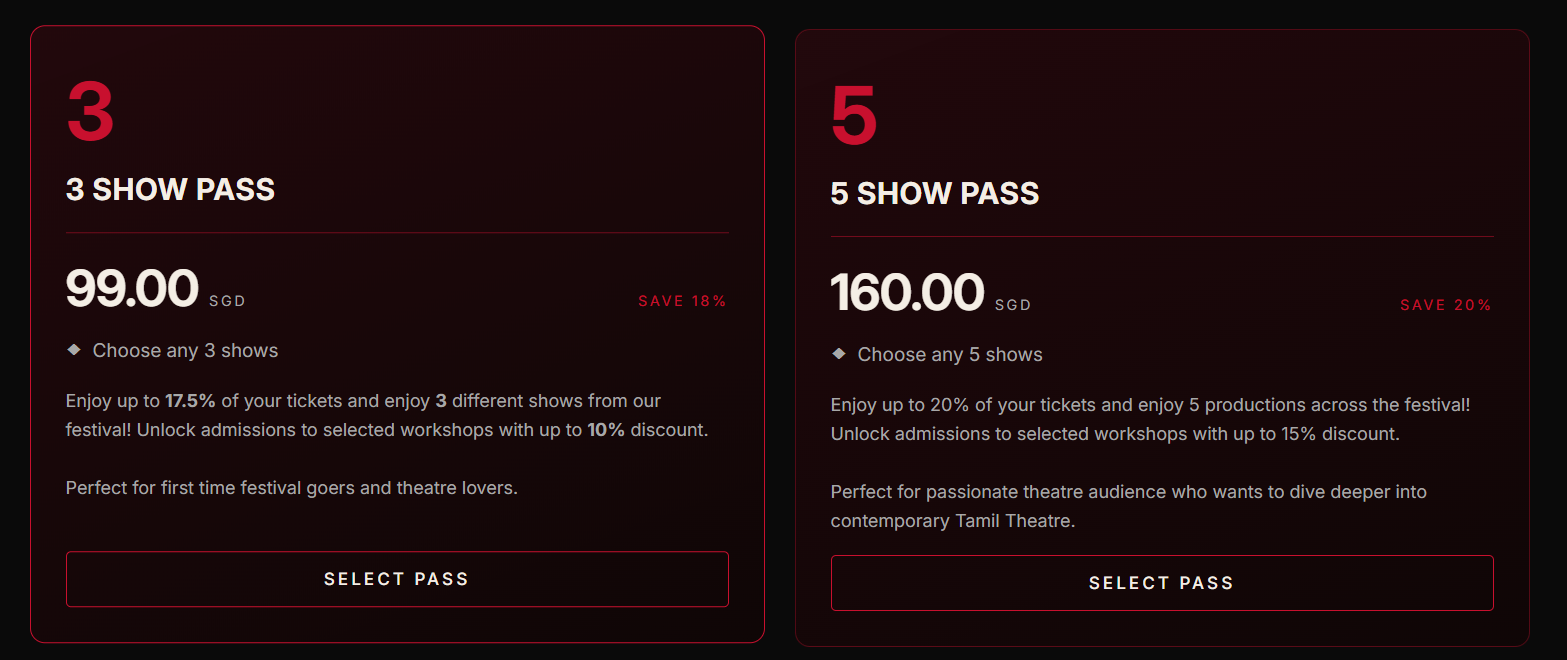Click the bold 17.5% in the 3 Show Pass description
The height and width of the screenshot is (660, 1567).
[190, 401]
